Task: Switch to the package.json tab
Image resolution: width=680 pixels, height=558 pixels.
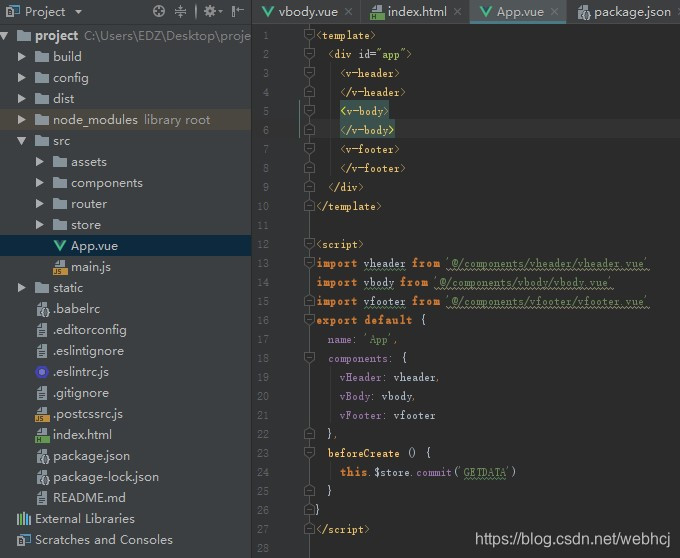Action: [624, 12]
